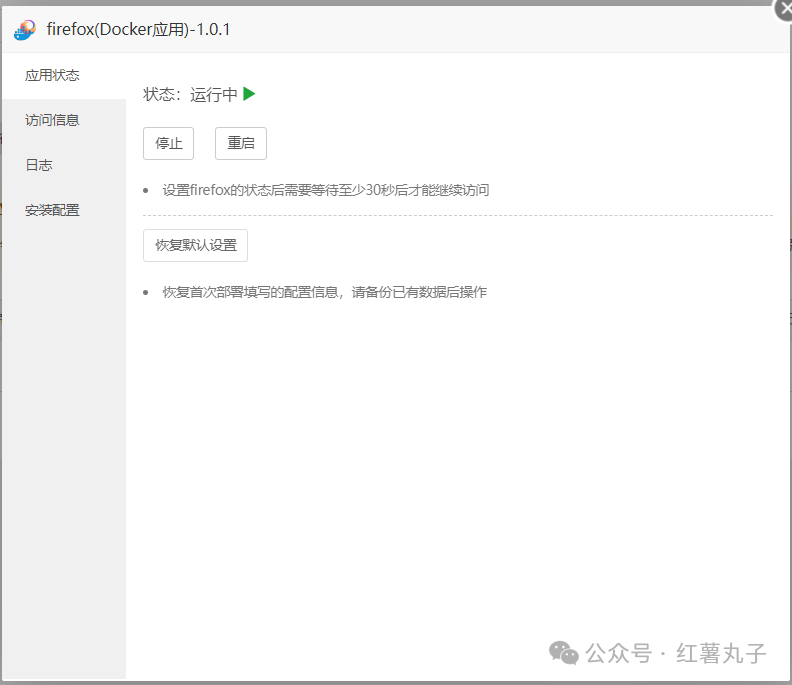Show the 日志 tab

(x=39, y=165)
